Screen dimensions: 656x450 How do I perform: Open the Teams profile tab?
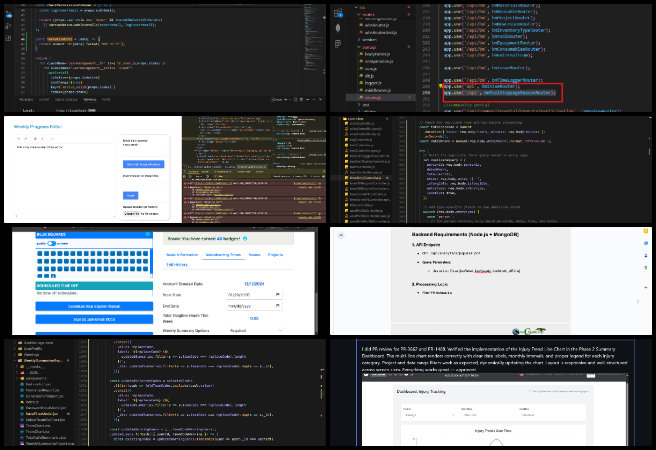[254, 254]
